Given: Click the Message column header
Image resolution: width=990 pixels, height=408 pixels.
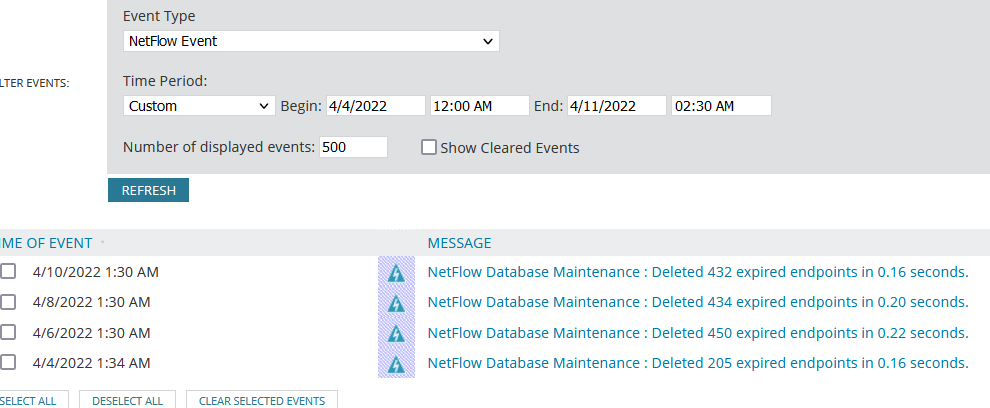Looking at the screenshot, I should [x=459, y=243].
